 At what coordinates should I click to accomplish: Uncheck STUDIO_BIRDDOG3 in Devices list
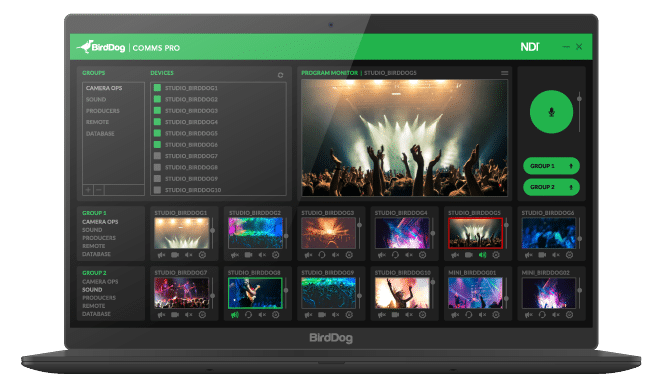157,111
